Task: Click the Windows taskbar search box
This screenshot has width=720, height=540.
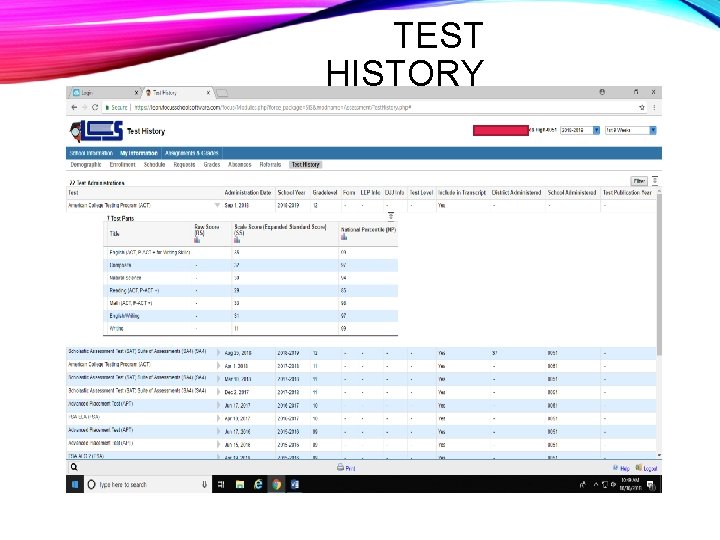Action: click(147, 484)
